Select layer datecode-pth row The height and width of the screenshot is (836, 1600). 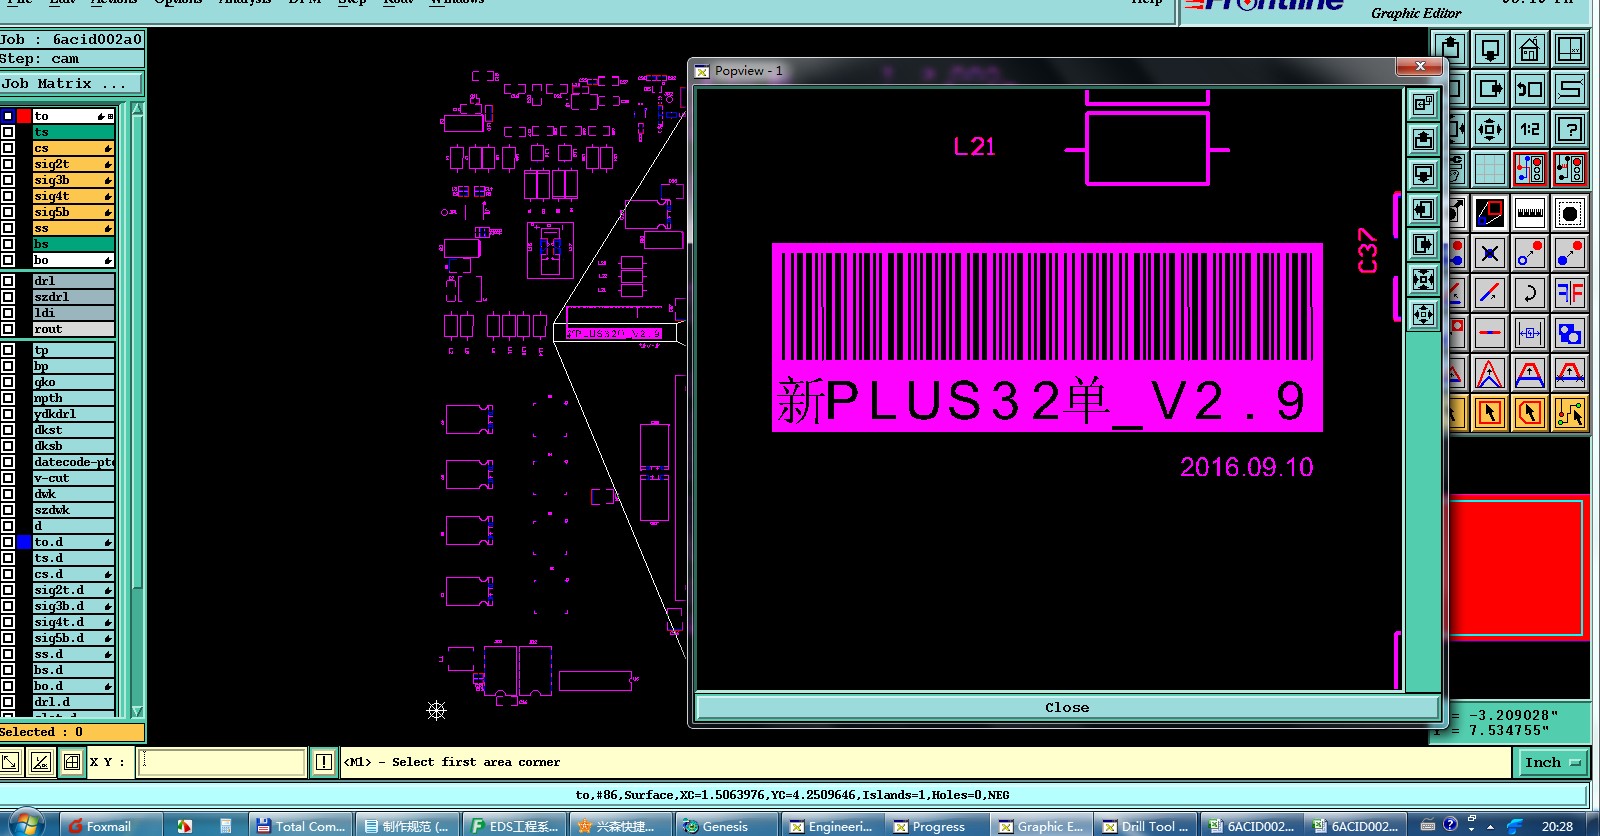point(74,462)
